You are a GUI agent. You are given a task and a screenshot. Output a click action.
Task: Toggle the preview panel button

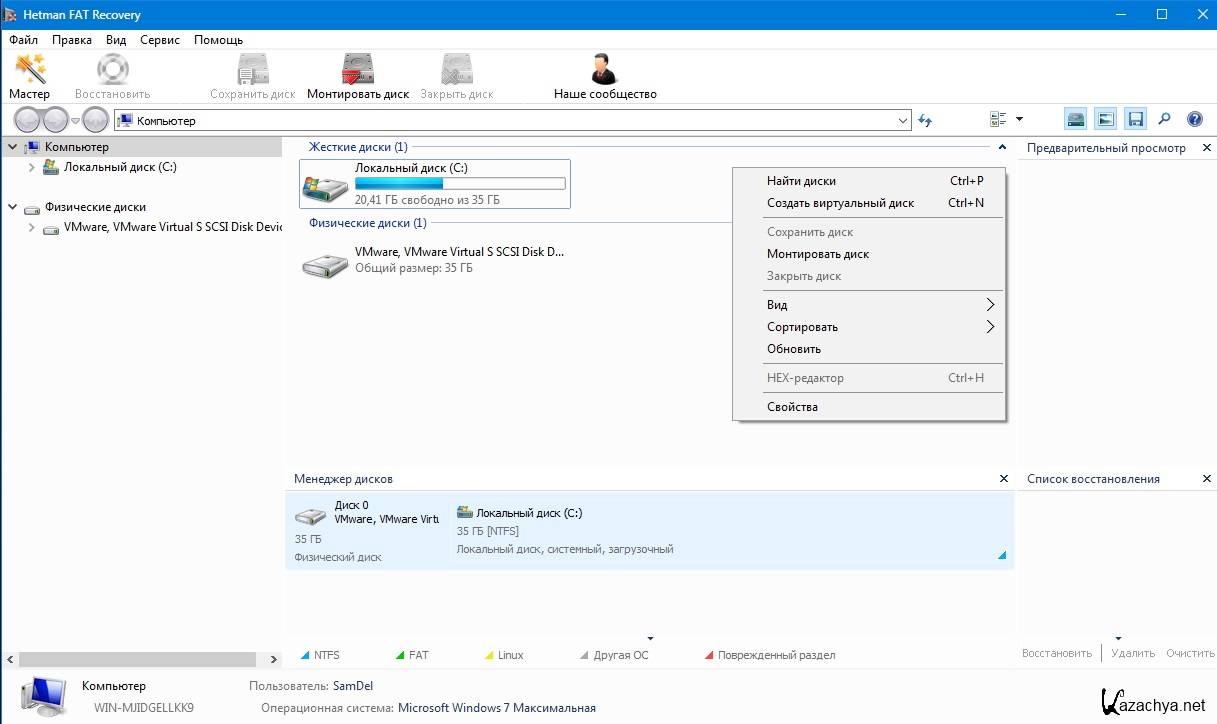(1105, 119)
